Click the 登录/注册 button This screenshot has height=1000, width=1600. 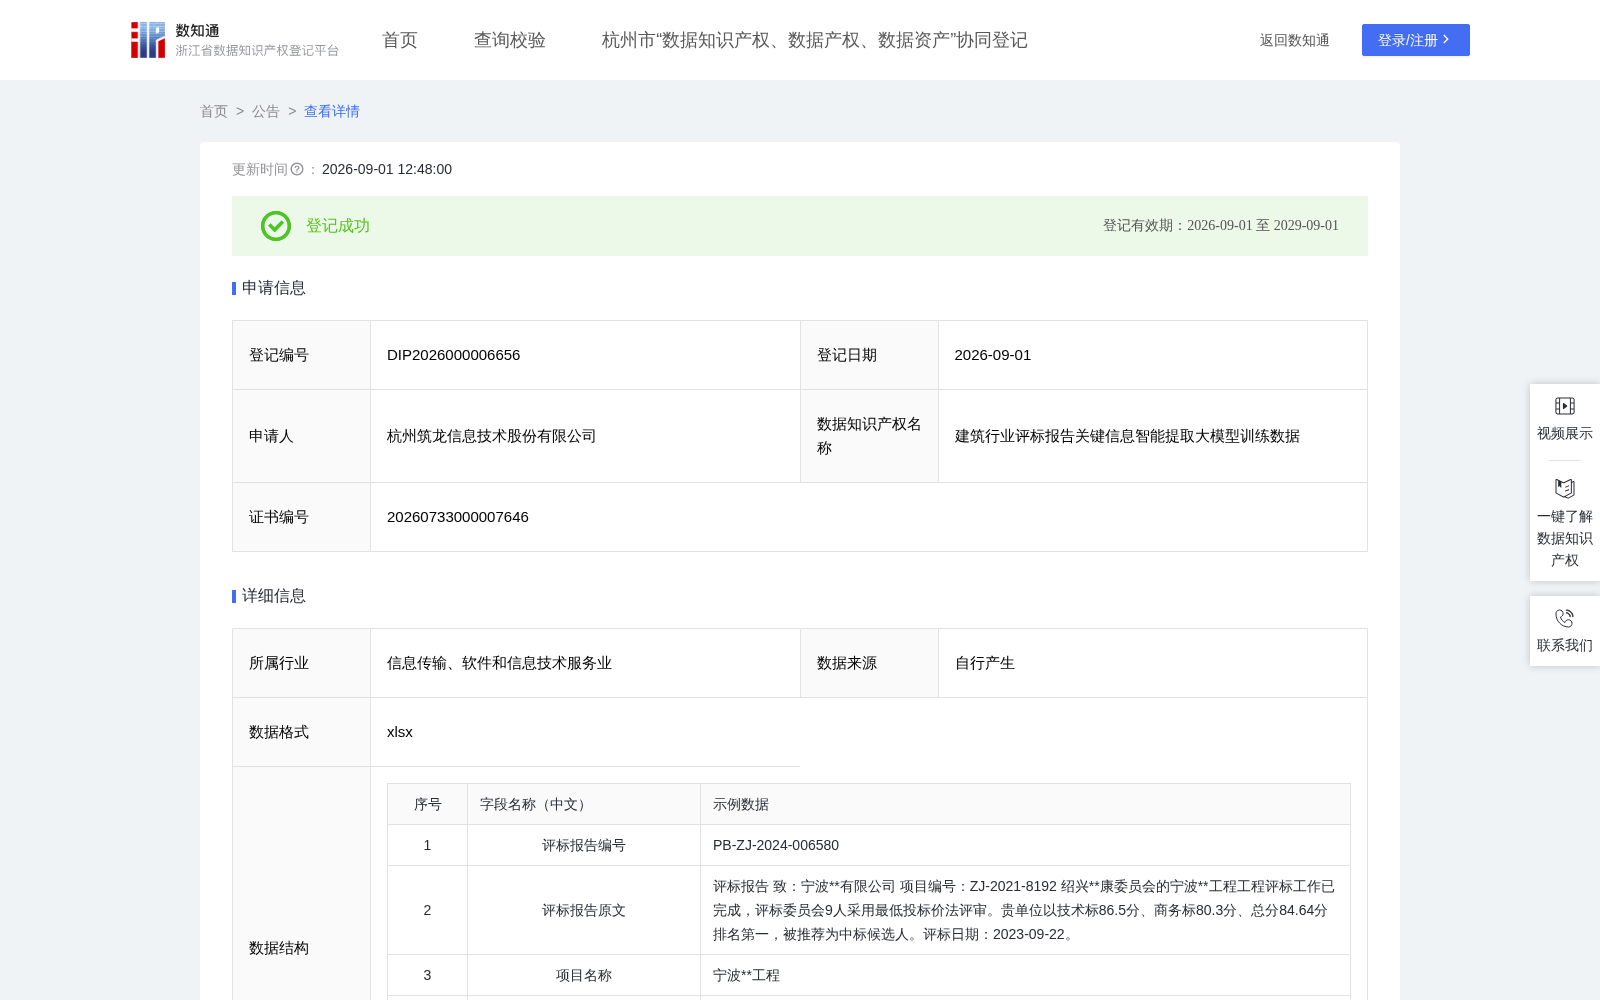[1416, 40]
